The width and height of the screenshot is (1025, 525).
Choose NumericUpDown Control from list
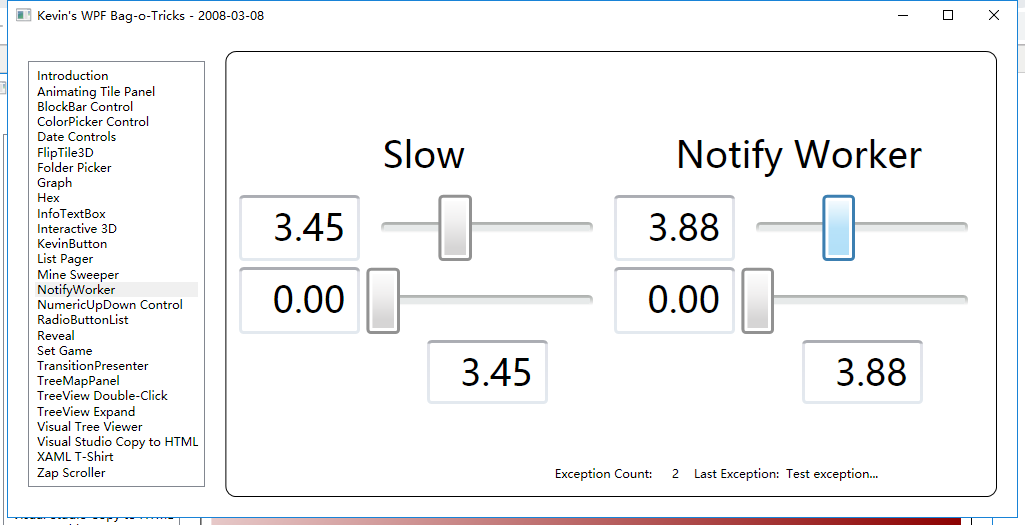pos(110,305)
